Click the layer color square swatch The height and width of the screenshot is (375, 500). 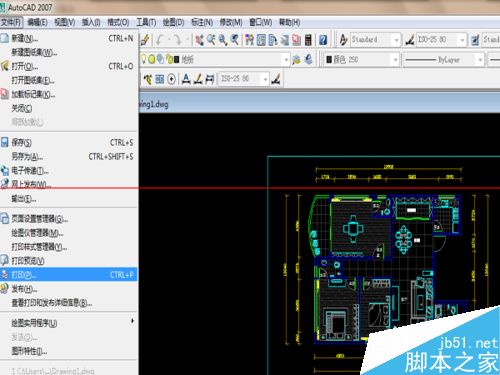point(177,60)
